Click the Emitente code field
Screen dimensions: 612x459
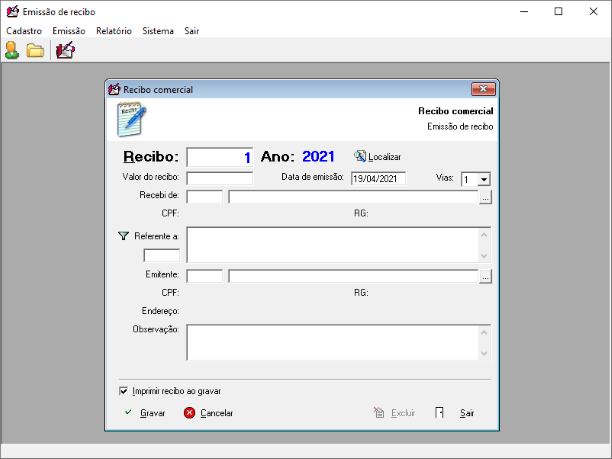(205, 276)
